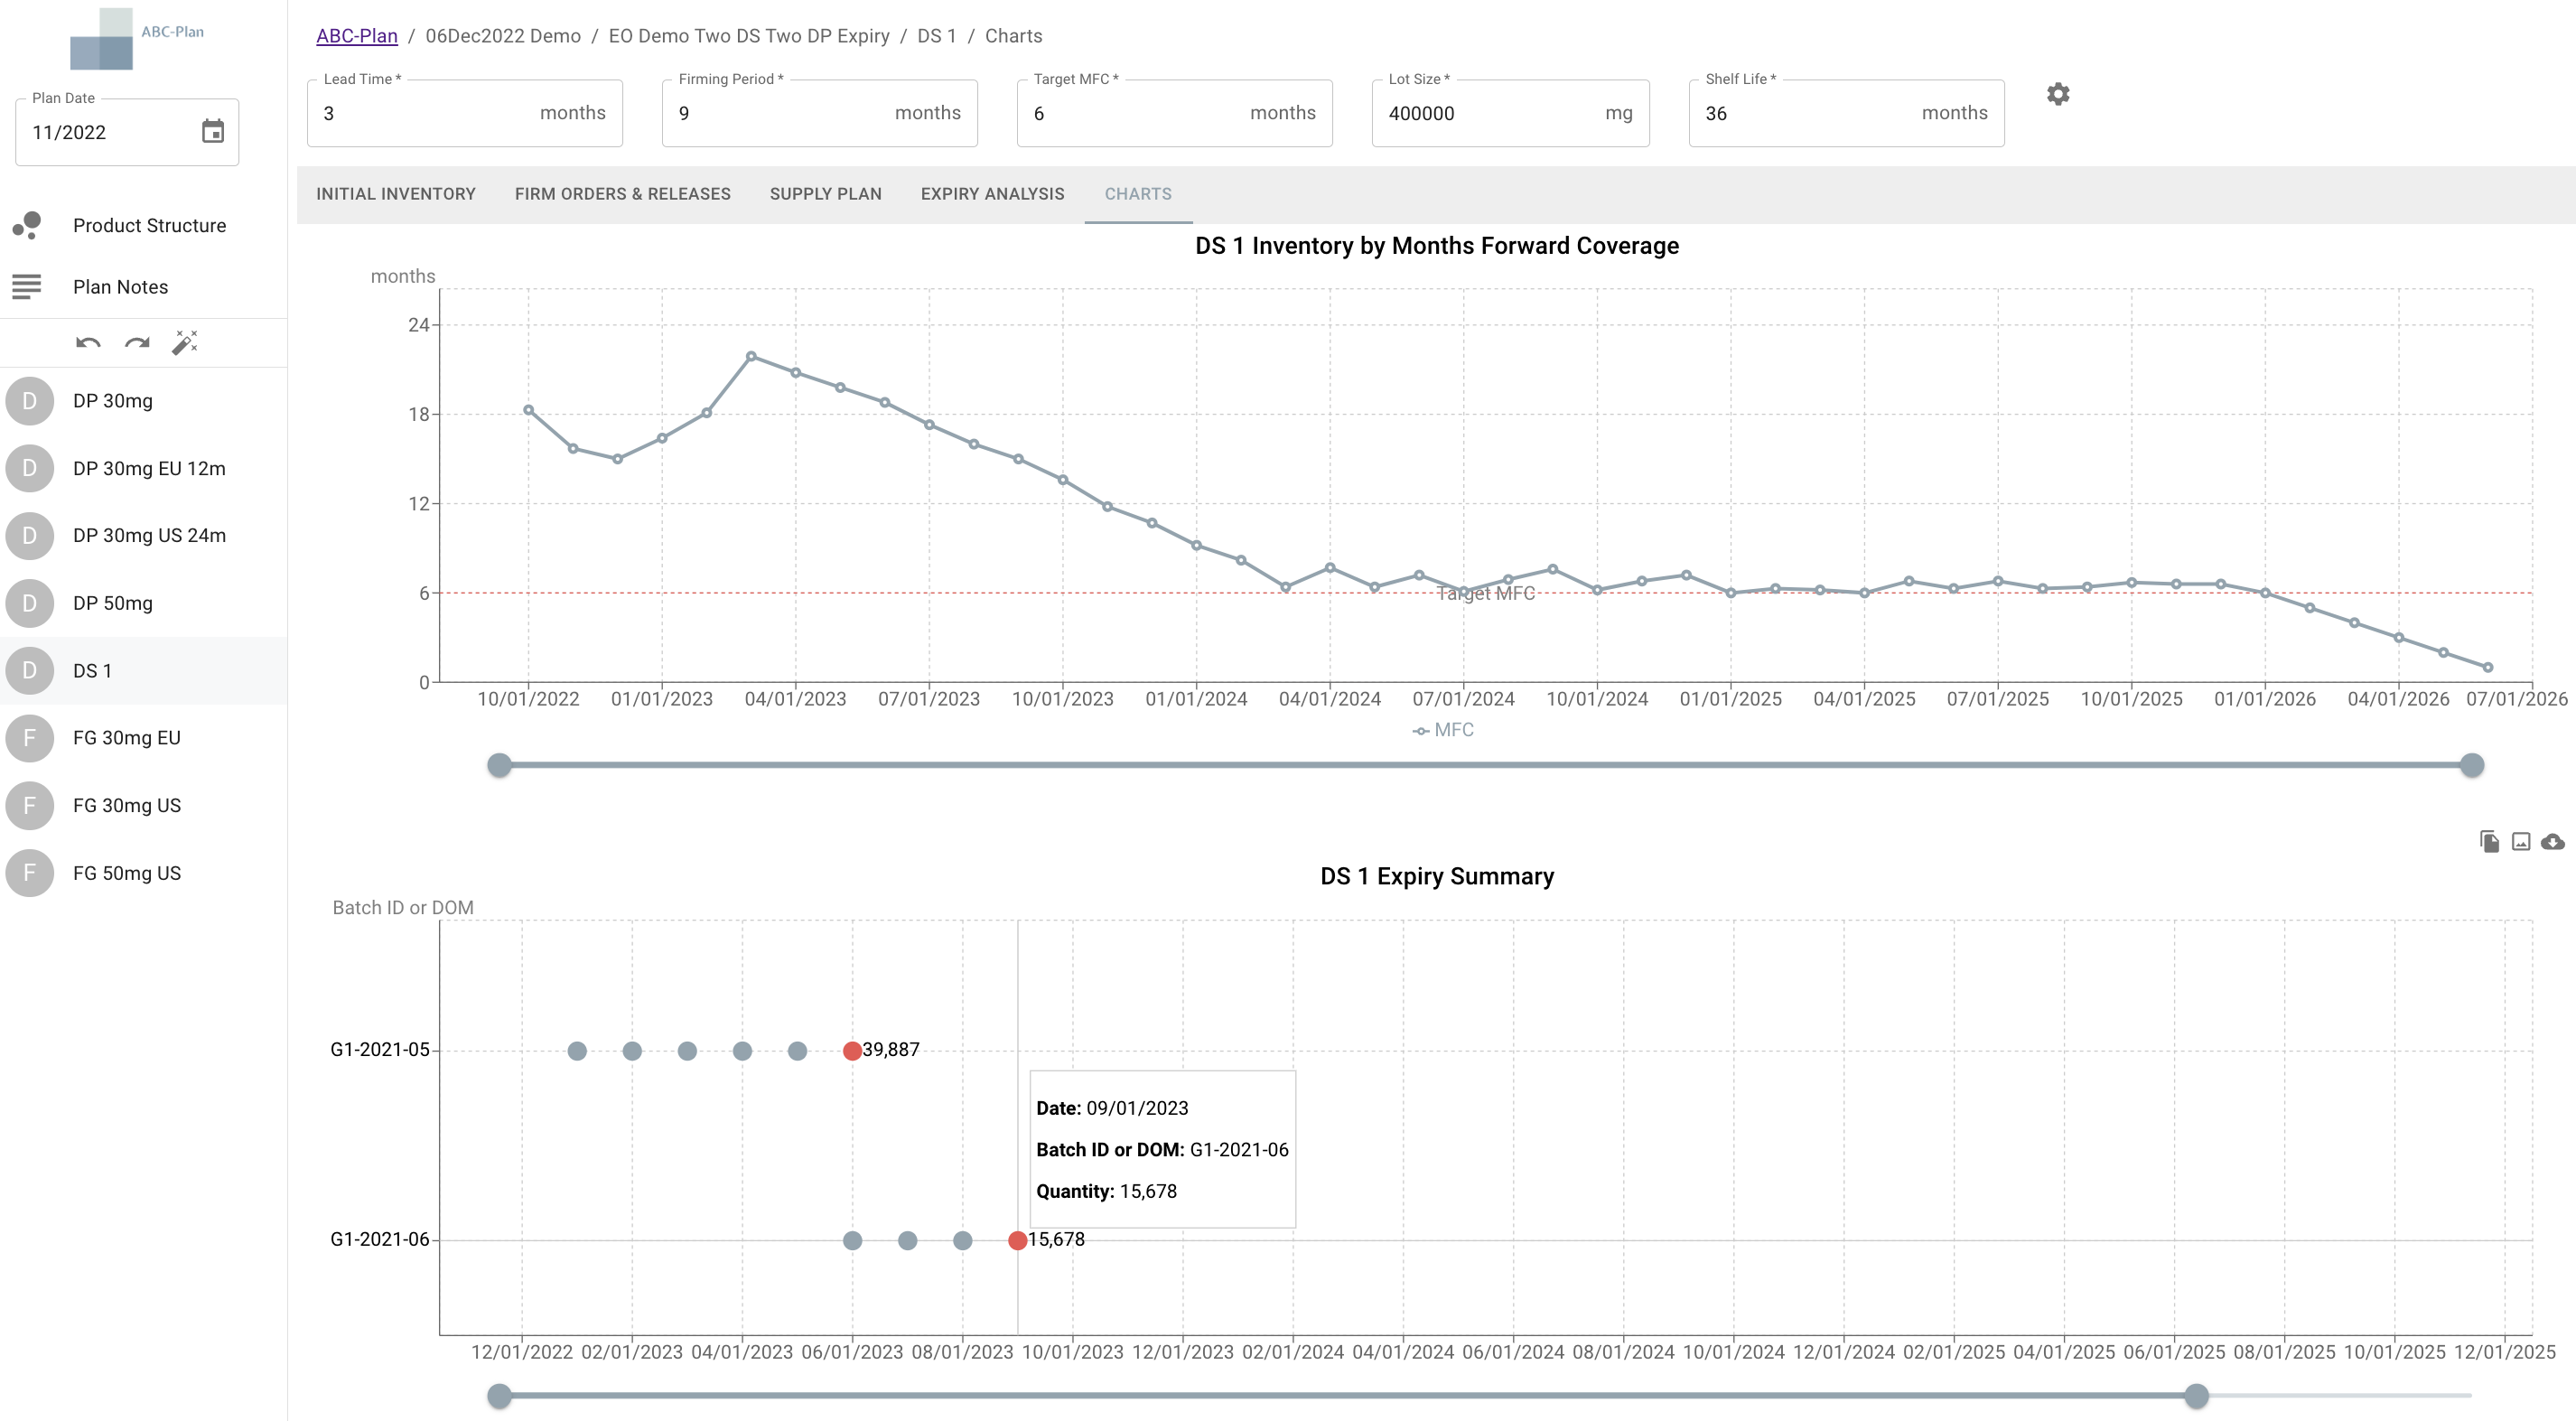Switch to the Expiry Analysis tab

pos(992,194)
